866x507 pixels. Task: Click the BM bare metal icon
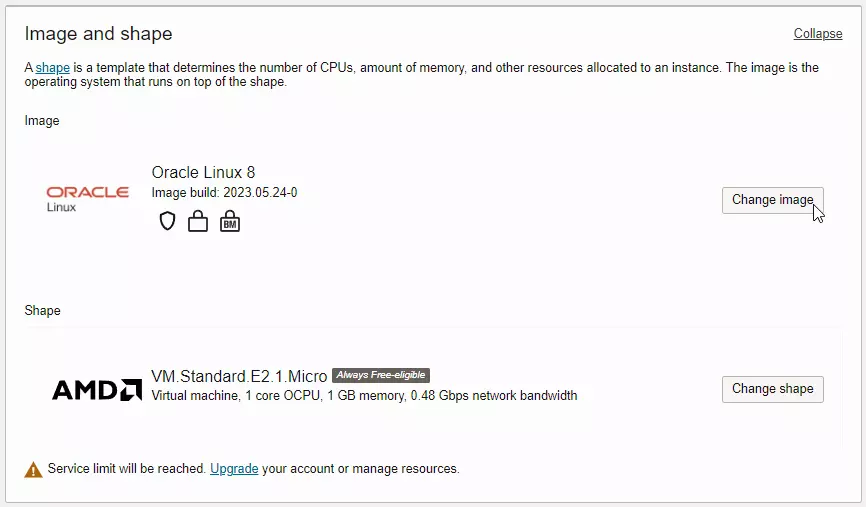tap(230, 221)
